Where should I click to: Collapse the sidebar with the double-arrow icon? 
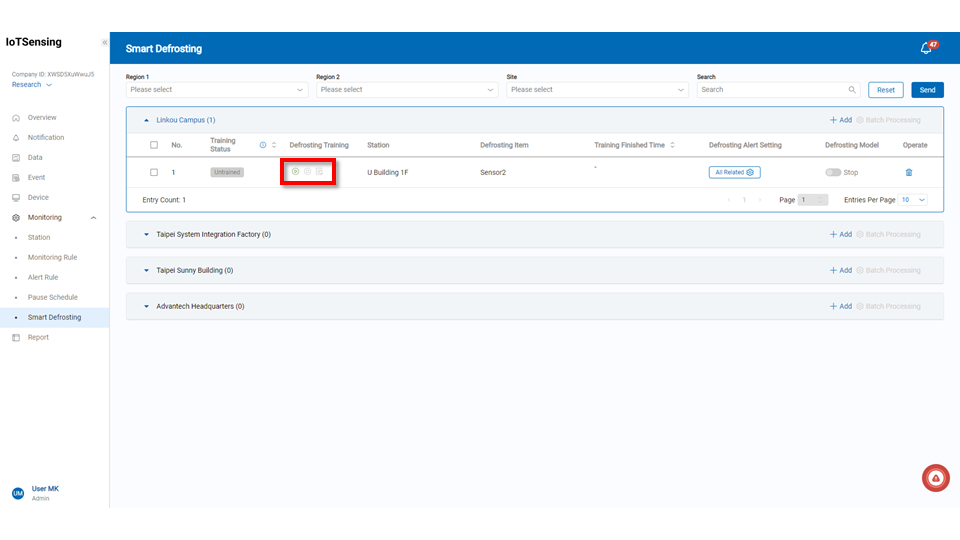[104, 43]
